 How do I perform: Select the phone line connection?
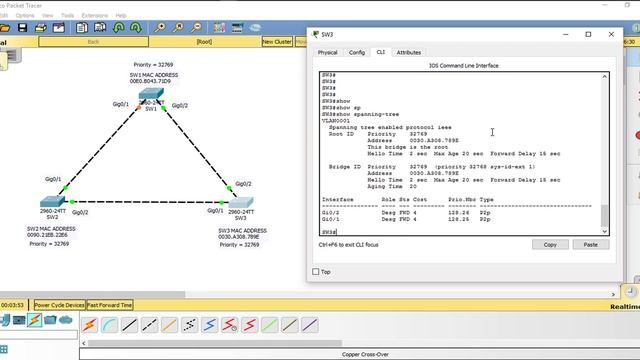click(x=189, y=325)
